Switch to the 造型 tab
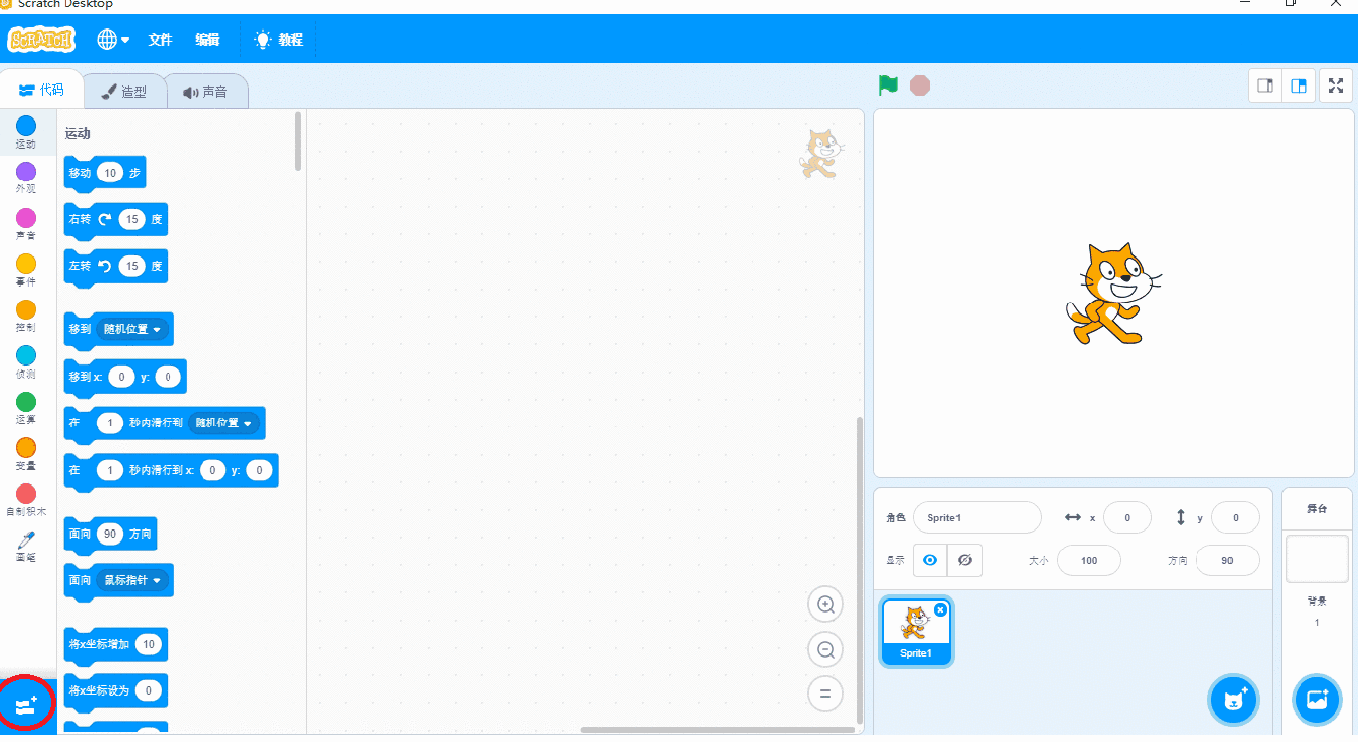Screen dimensions: 1358x742 [124, 92]
